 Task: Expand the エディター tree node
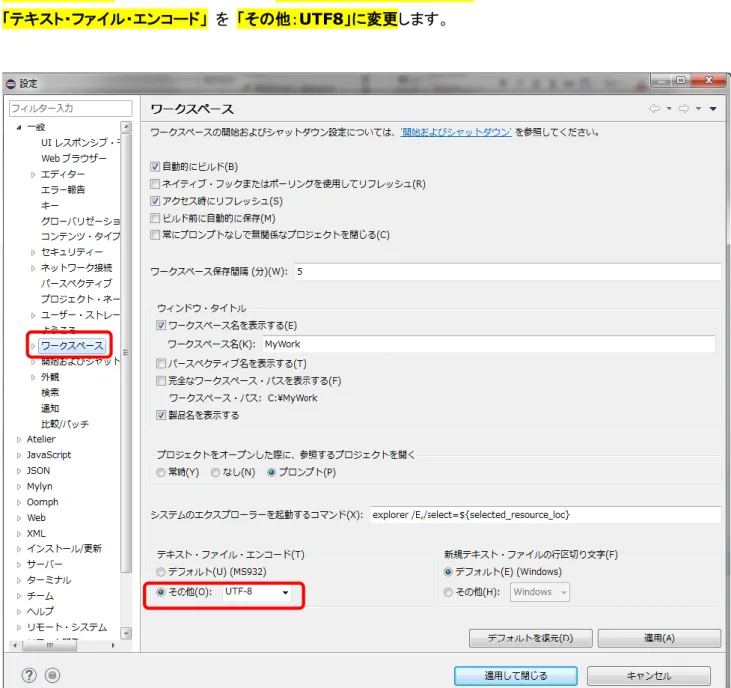[33, 174]
